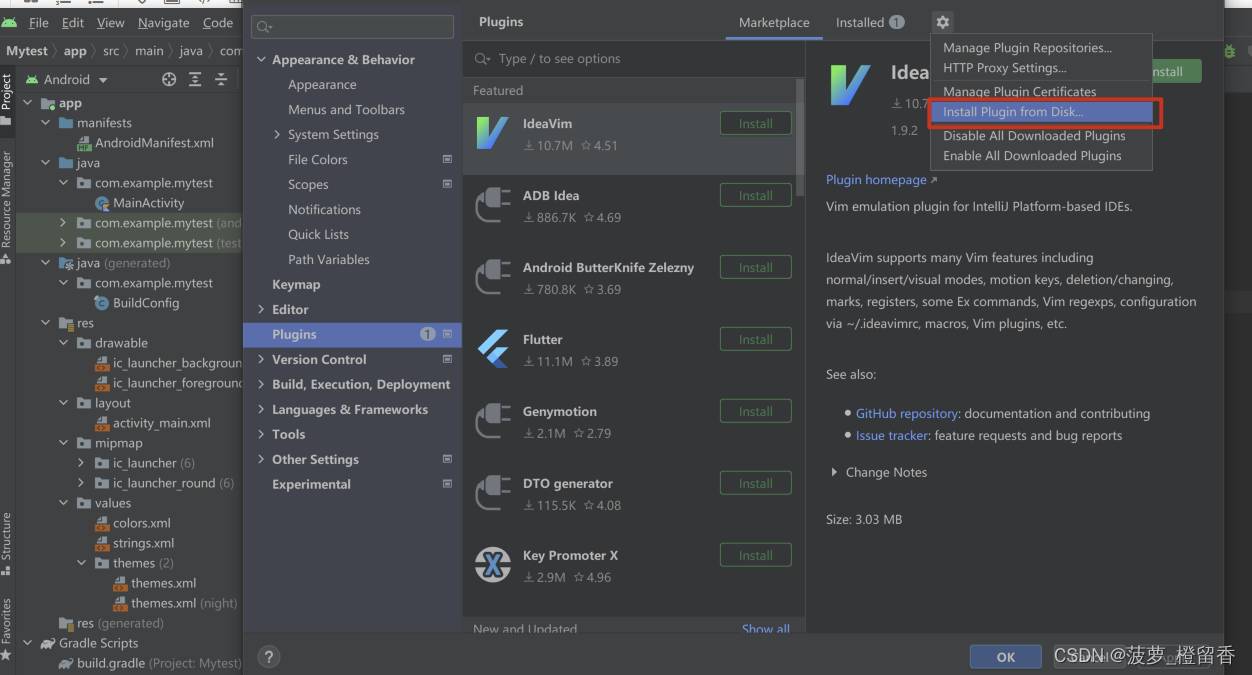Viewport: 1252px width, 675px height.
Task: Open the Project tool window stripe tab
Action: (6, 100)
